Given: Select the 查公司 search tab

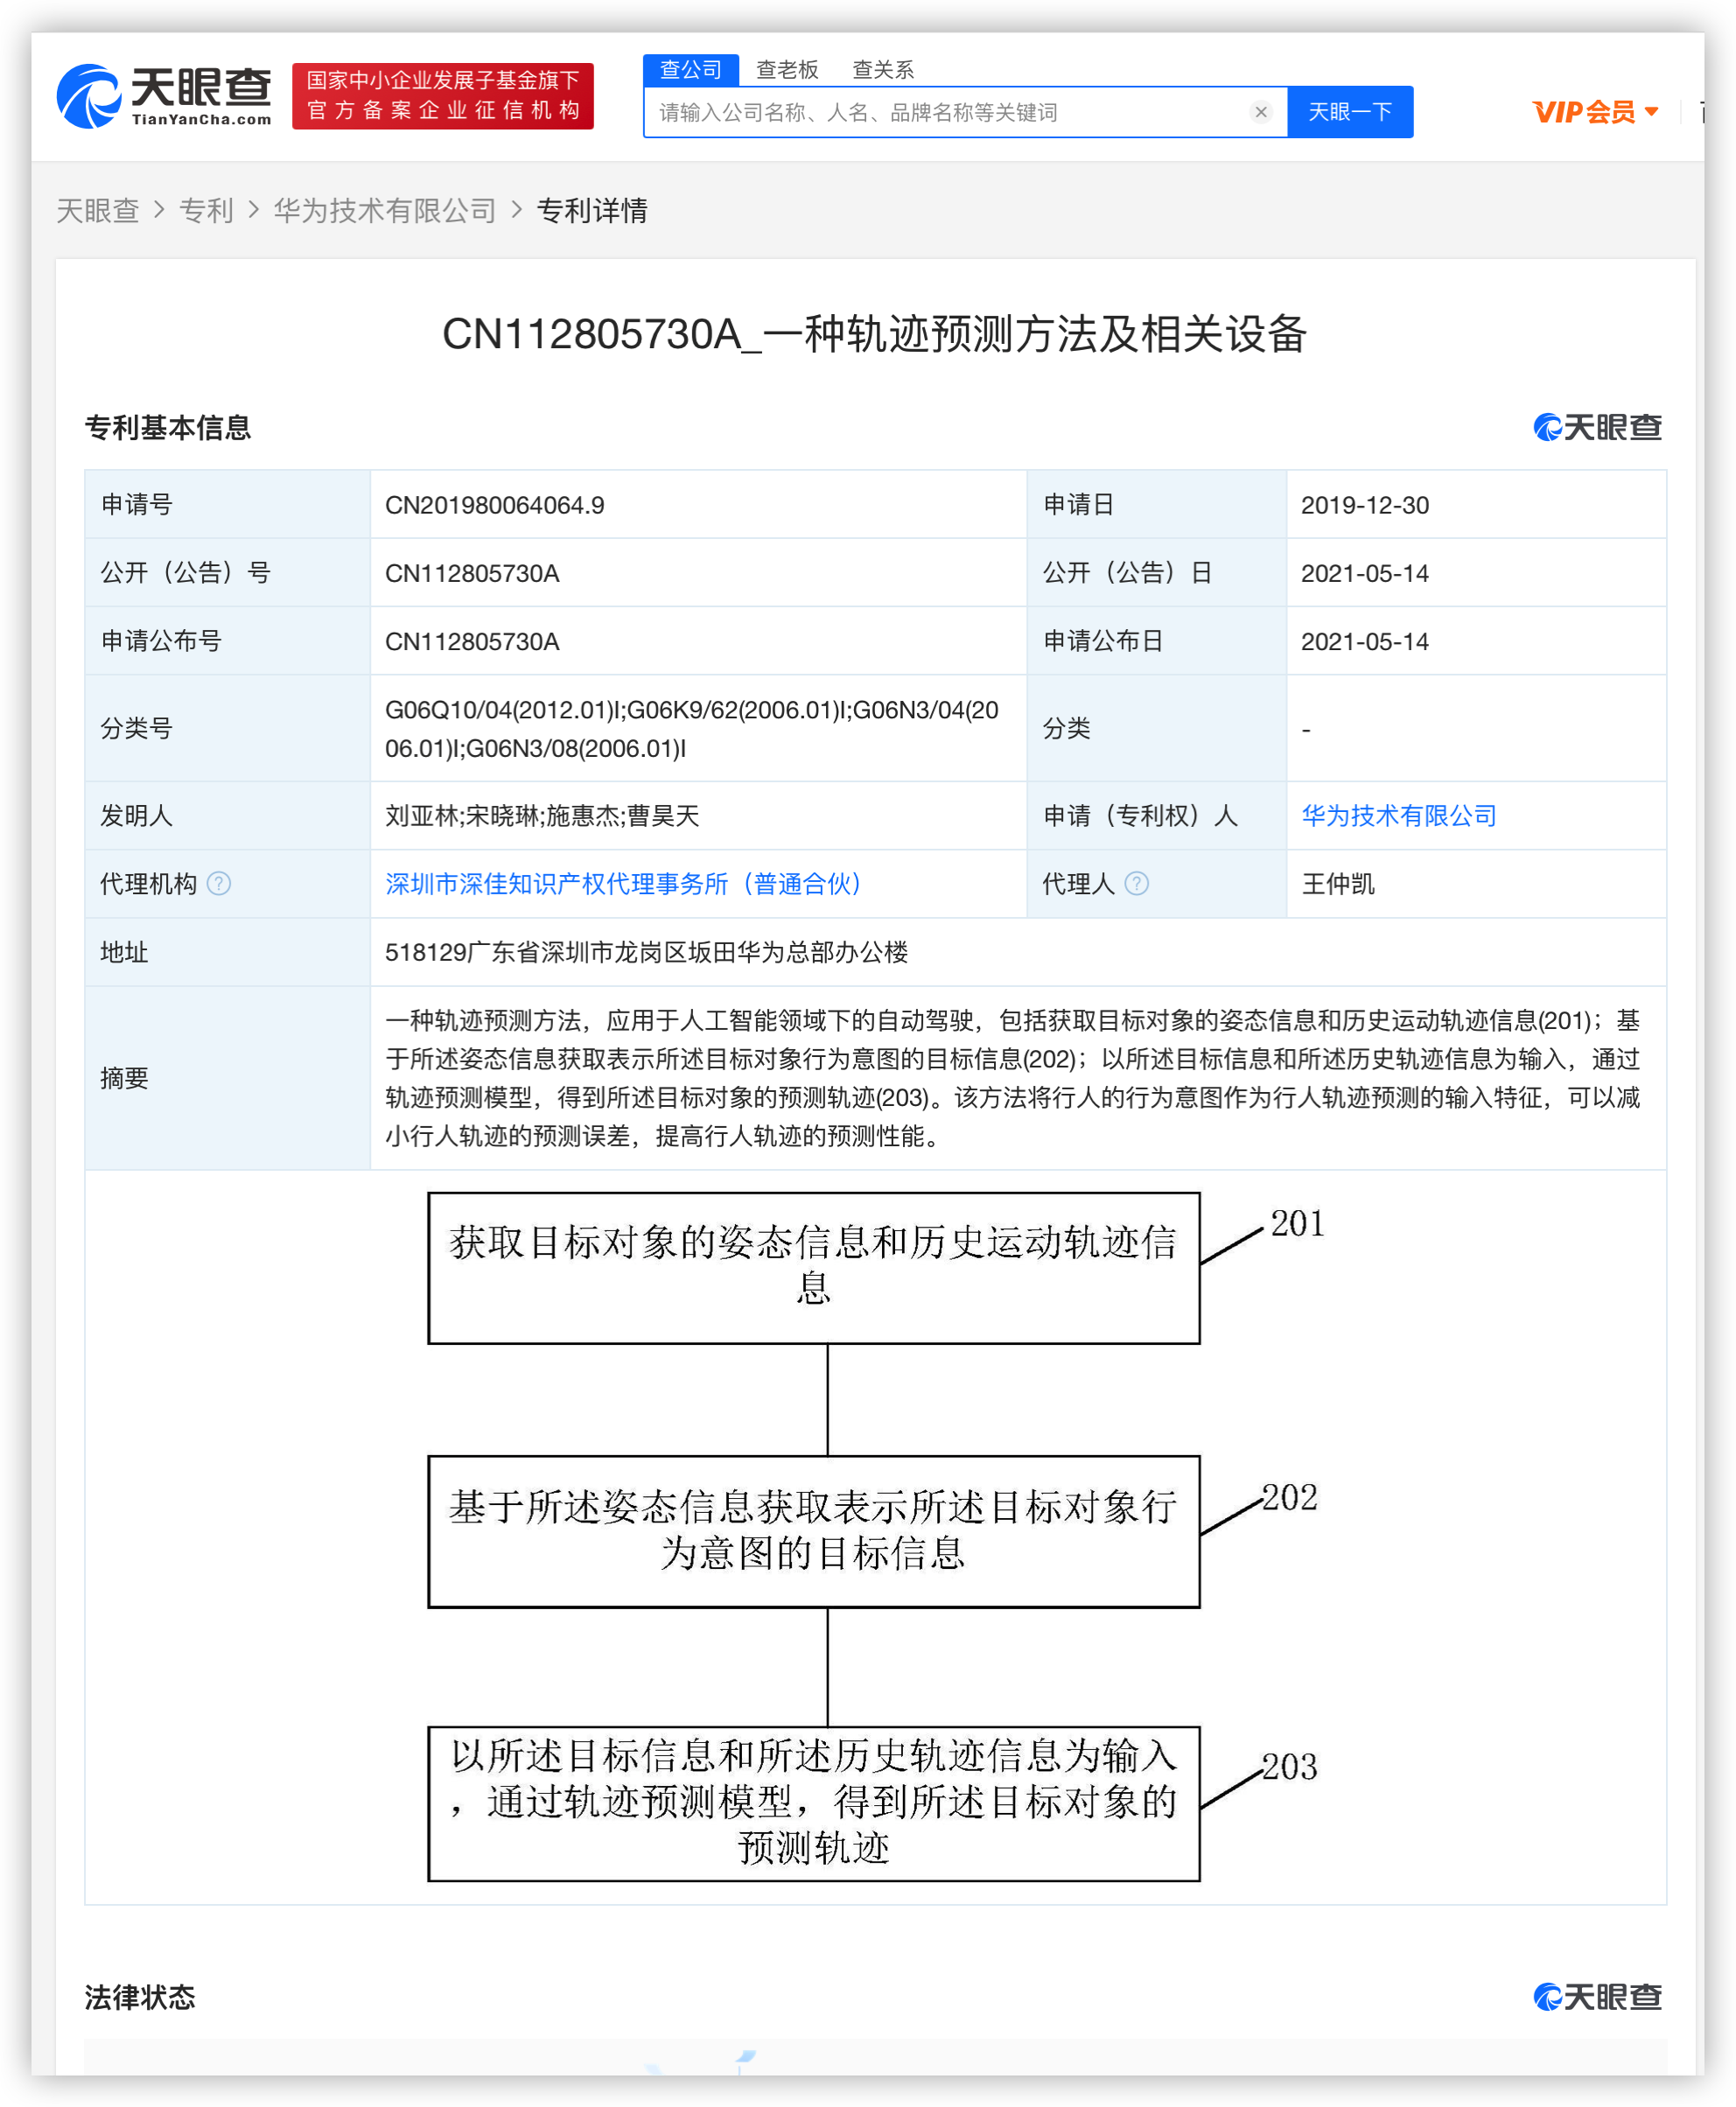Looking at the screenshot, I should click(x=691, y=68).
